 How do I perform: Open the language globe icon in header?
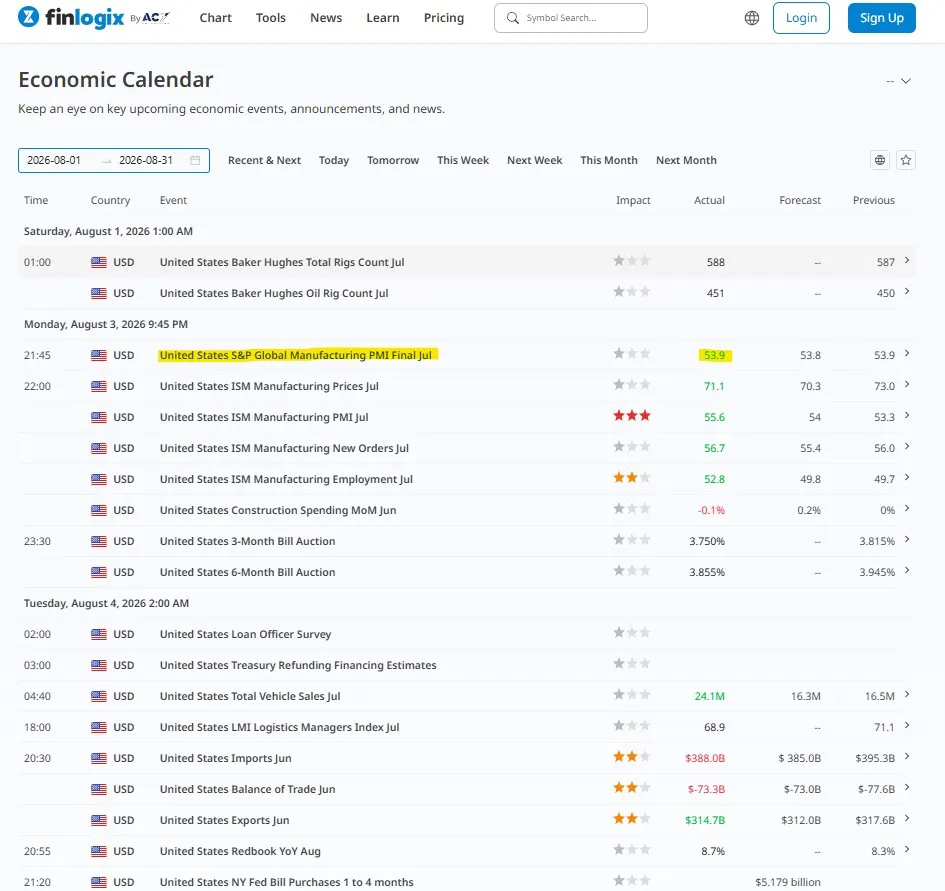click(752, 18)
